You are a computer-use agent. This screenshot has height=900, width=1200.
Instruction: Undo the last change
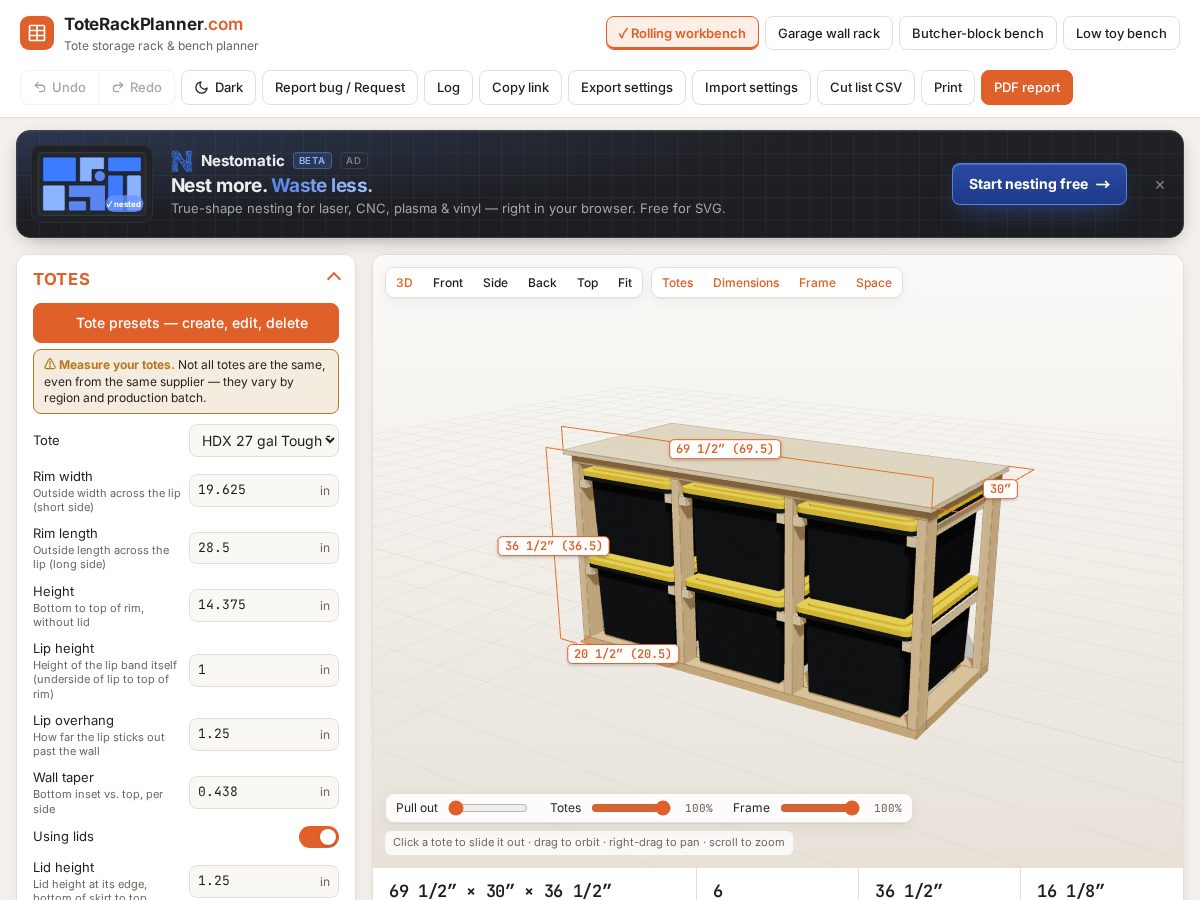coord(60,87)
